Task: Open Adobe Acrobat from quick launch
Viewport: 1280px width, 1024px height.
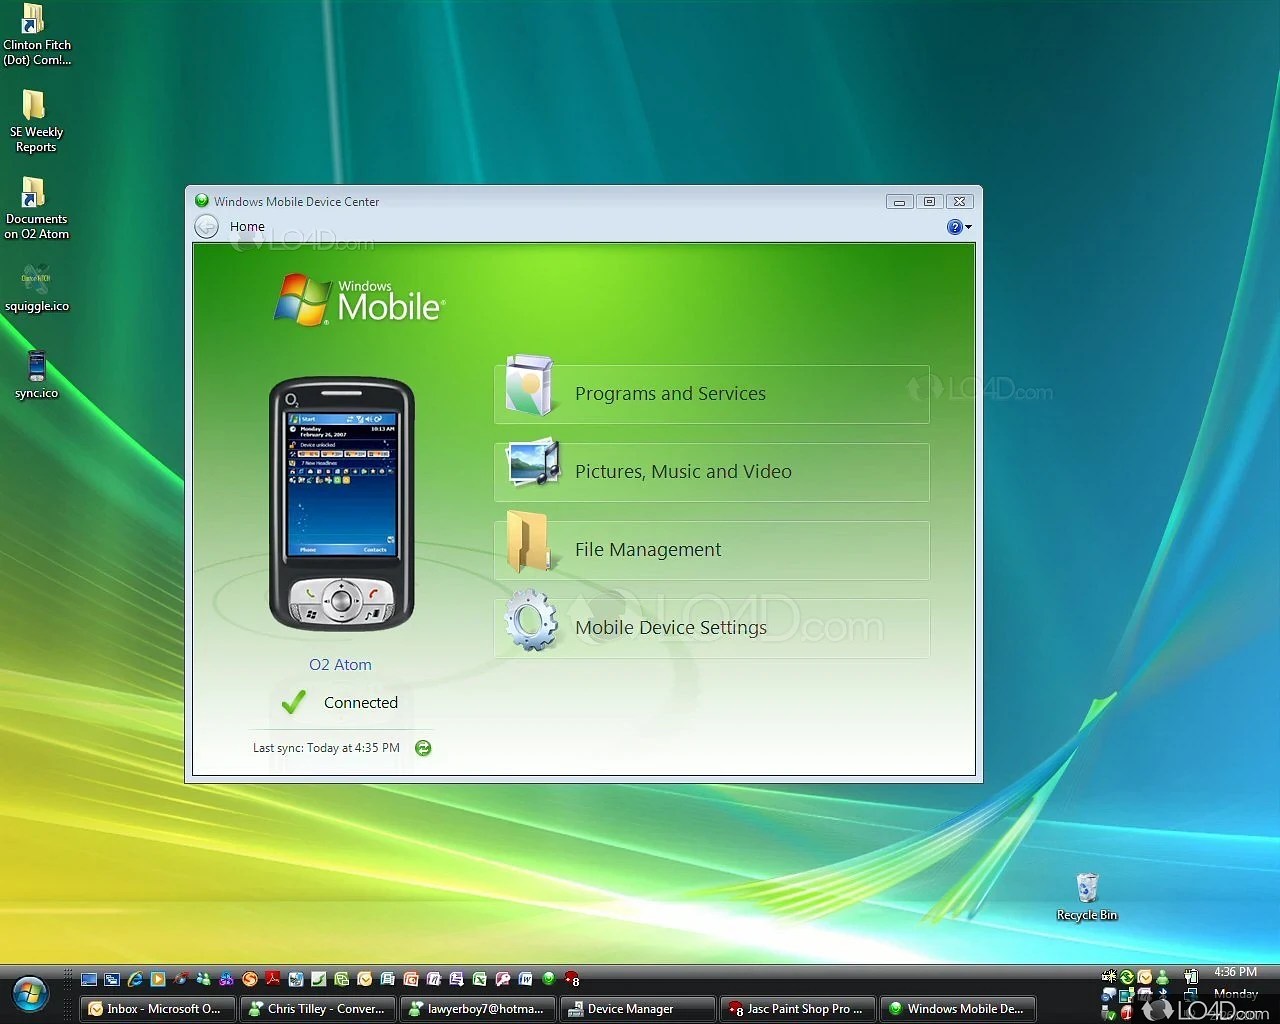Action: coord(273,979)
